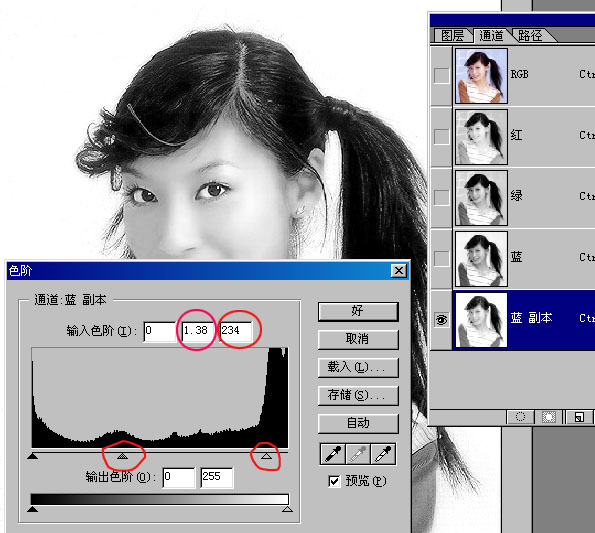
Task: Click the 自动 button
Action: click(358, 423)
